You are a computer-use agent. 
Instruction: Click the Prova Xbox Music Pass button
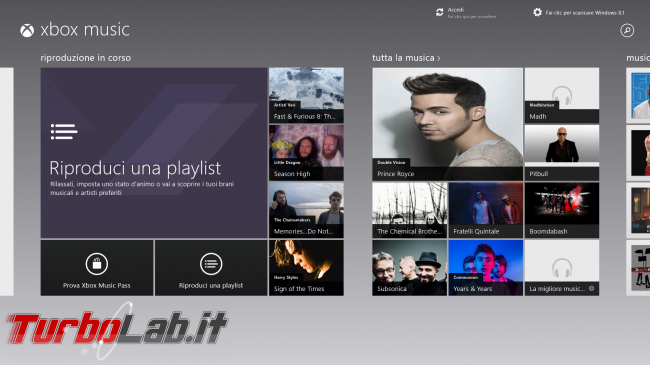tap(97, 268)
